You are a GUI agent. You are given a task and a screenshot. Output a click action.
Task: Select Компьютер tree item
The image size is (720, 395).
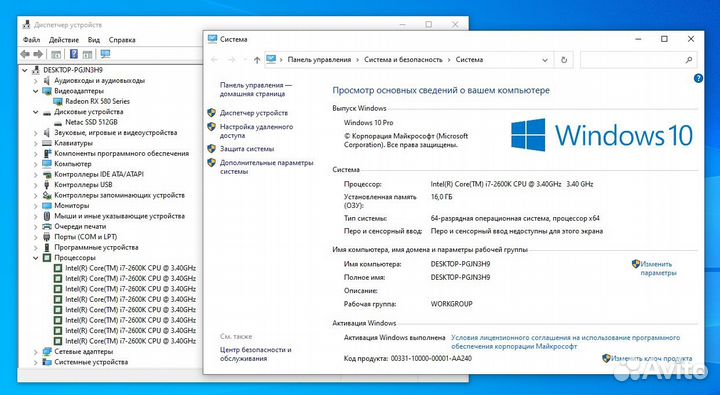[x=73, y=164]
